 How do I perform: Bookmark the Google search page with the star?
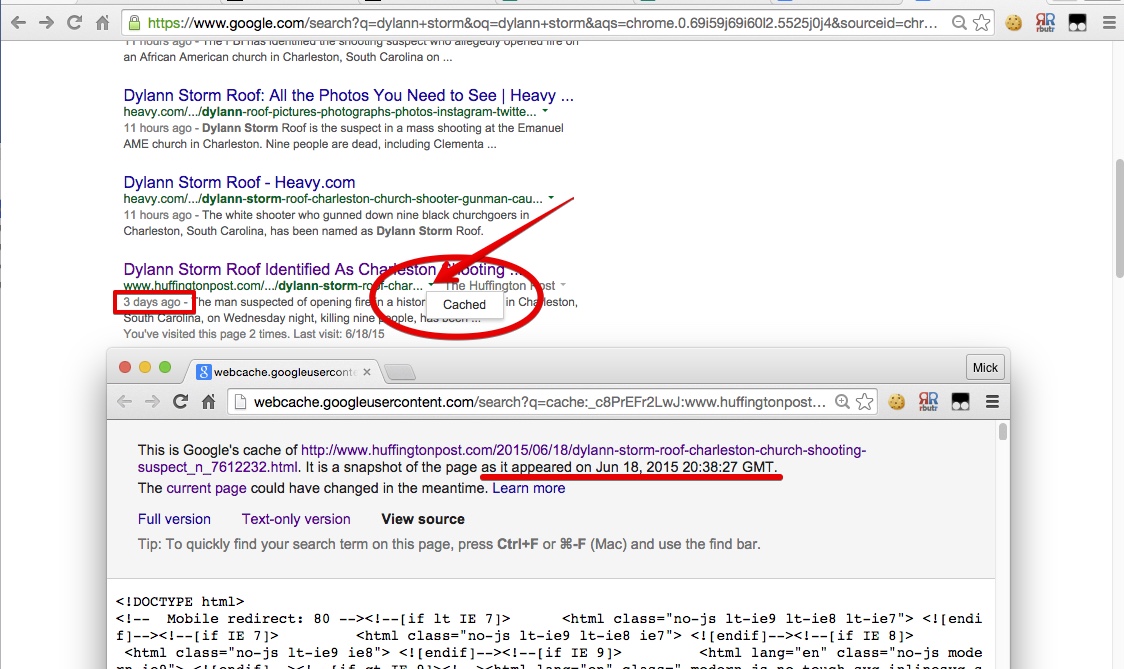click(x=981, y=23)
